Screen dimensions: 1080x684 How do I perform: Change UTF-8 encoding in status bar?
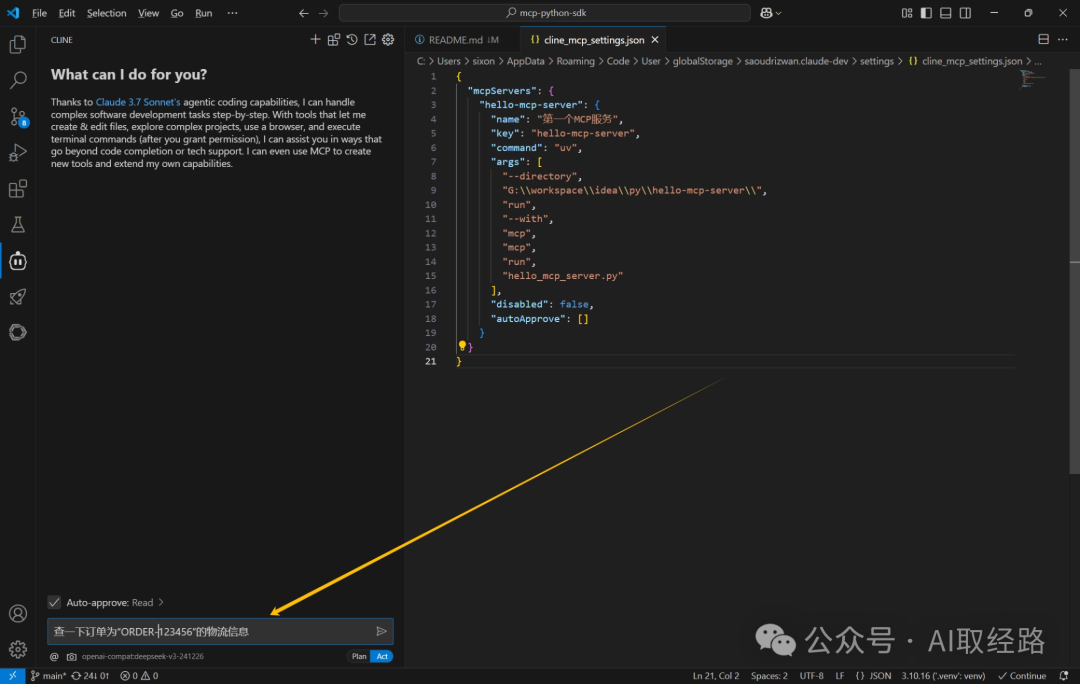(x=811, y=676)
